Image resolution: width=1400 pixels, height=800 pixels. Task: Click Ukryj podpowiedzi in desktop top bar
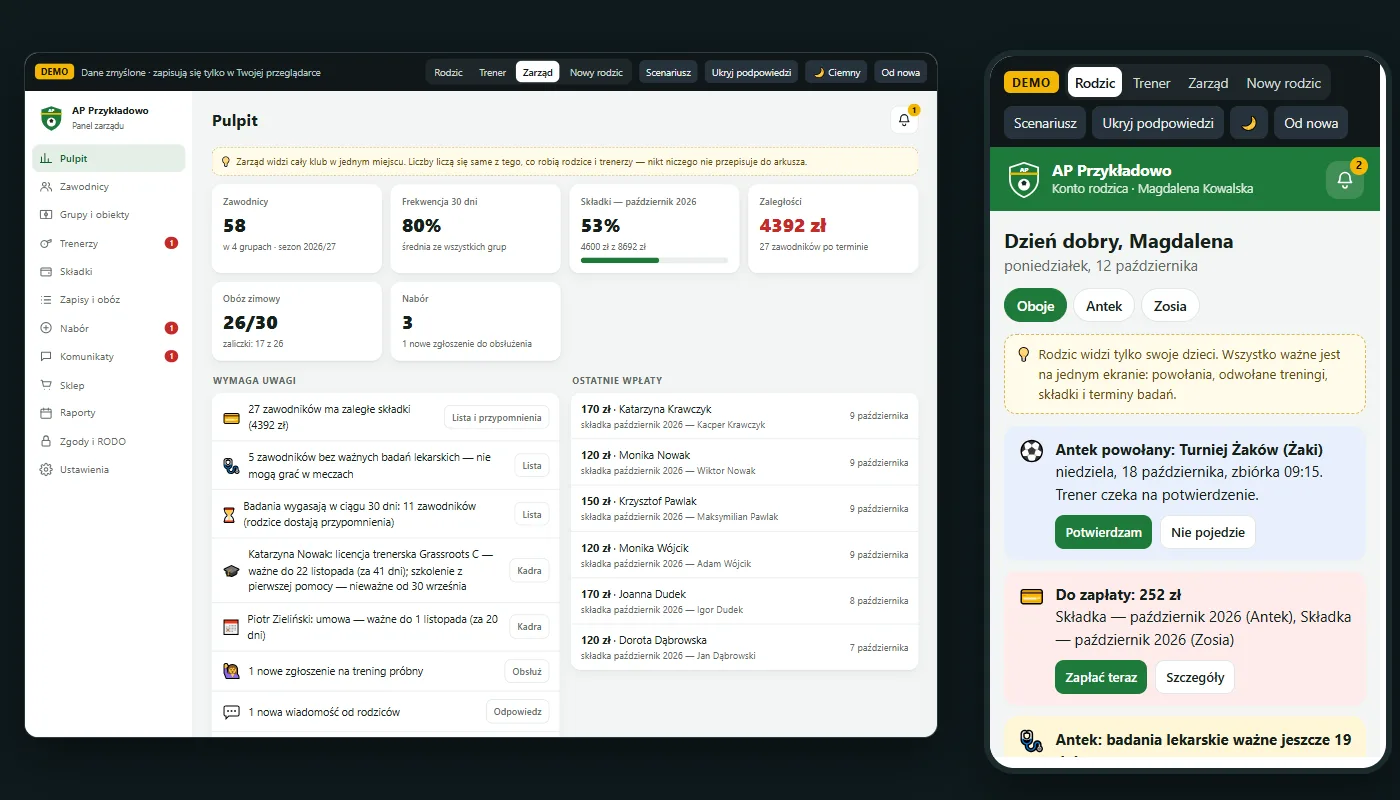tap(752, 73)
